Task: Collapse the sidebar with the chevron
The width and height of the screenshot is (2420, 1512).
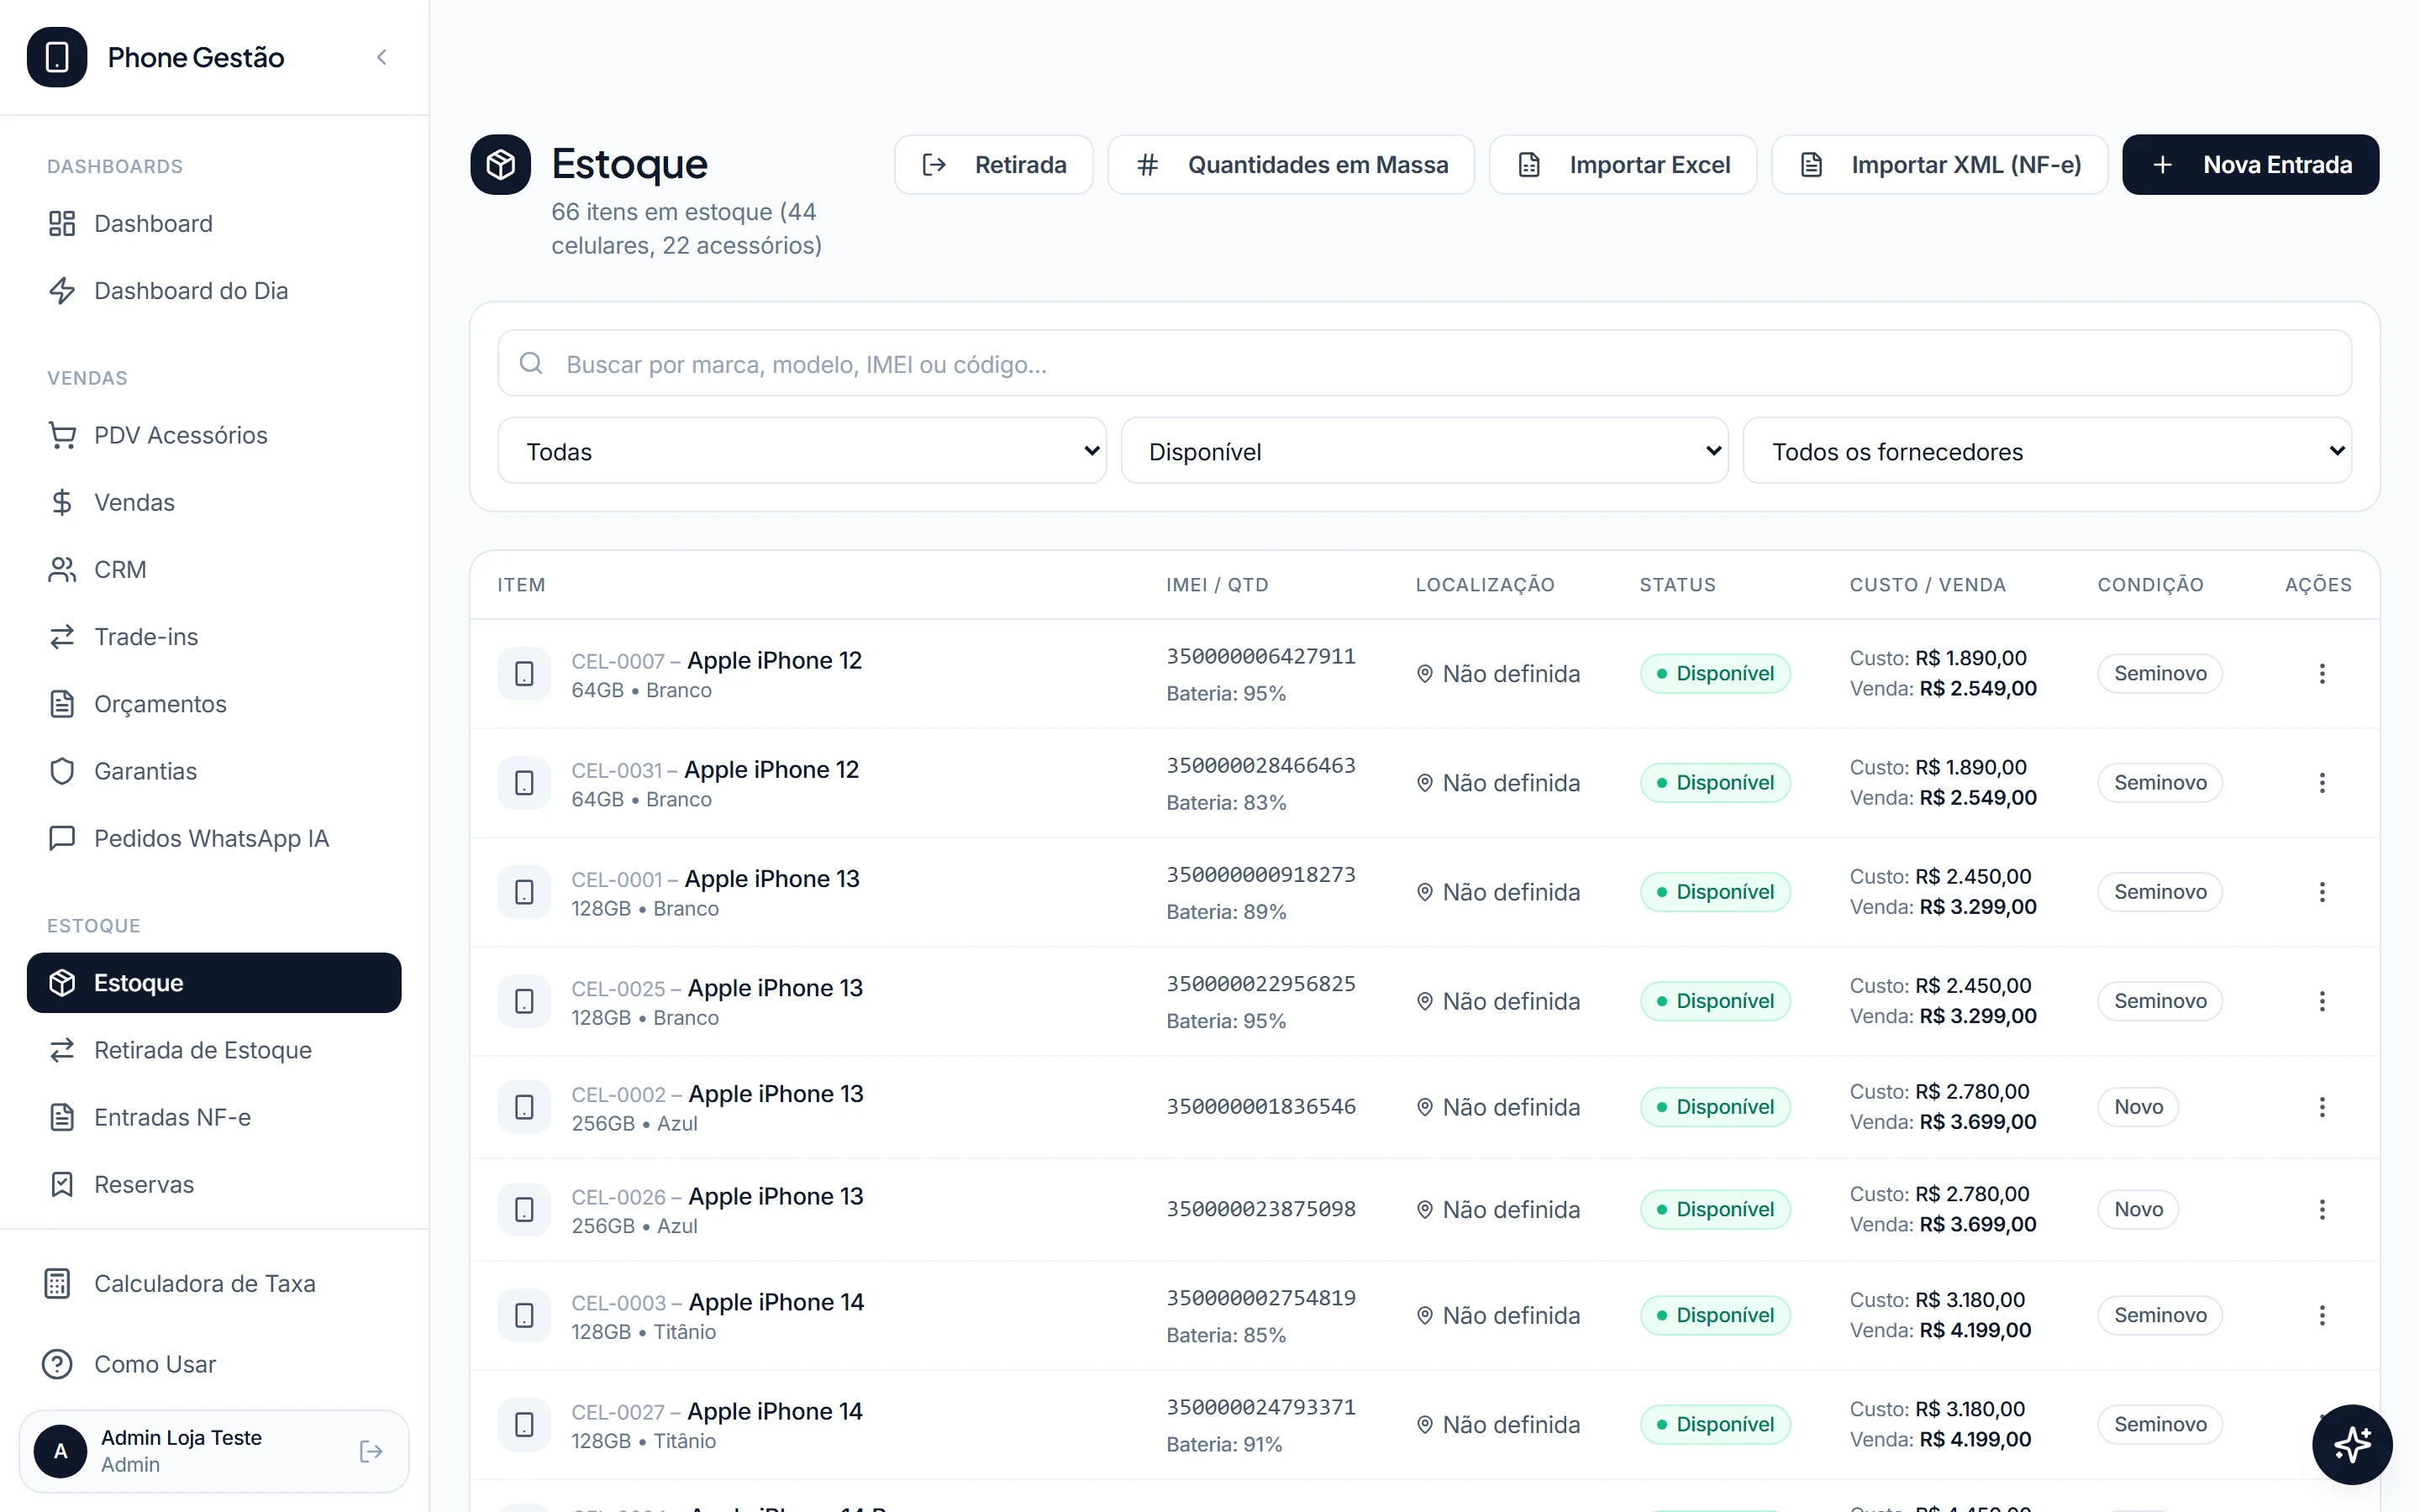Action: click(381, 57)
